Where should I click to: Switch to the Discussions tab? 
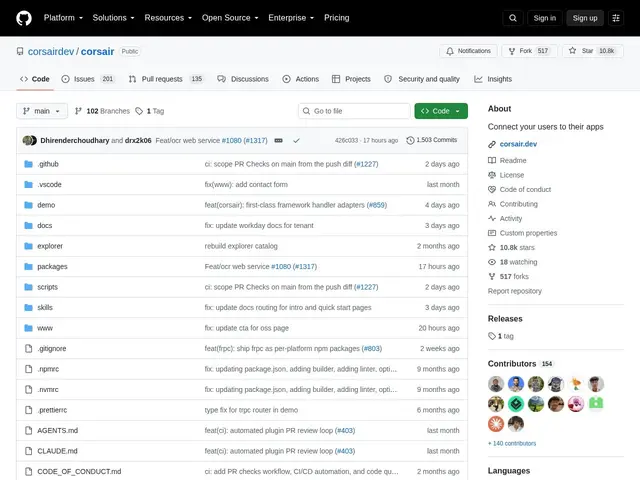pyautogui.click(x=243, y=79)
